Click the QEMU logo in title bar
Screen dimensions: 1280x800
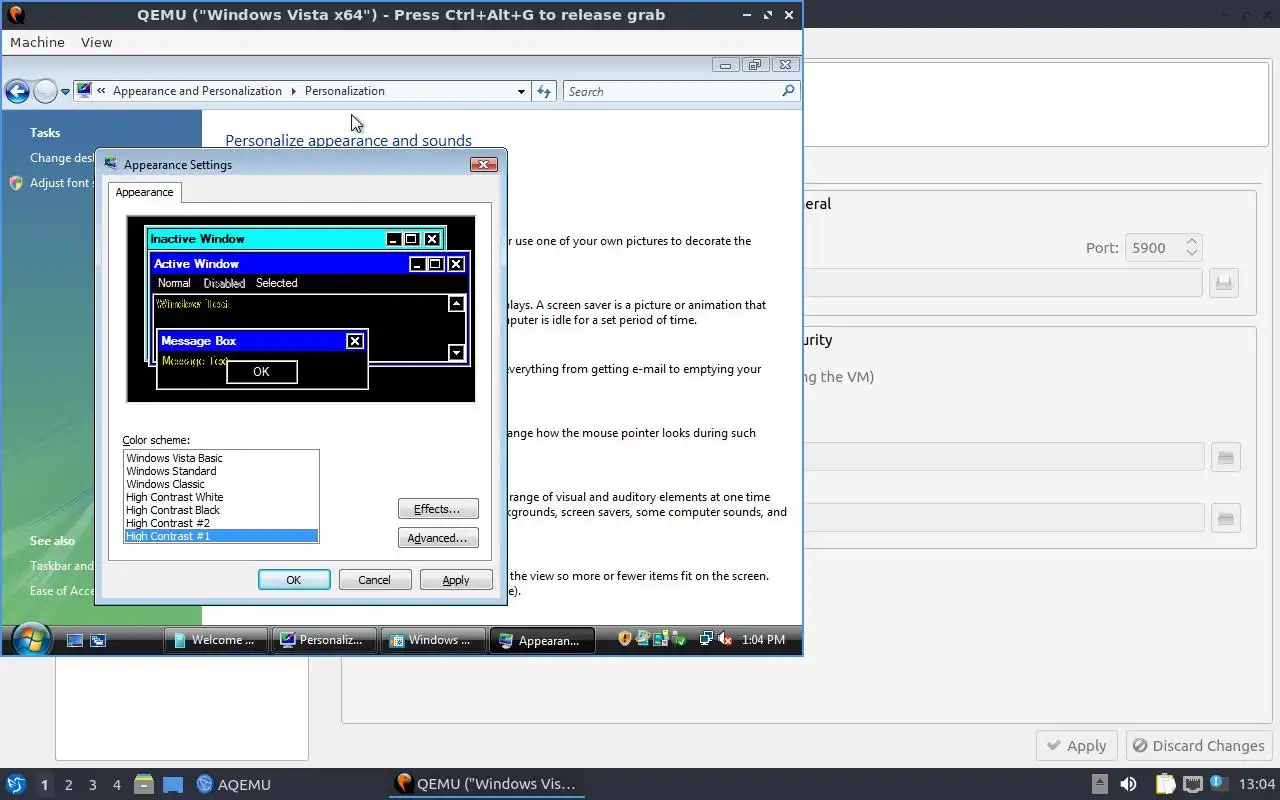[x=15, y=15]
